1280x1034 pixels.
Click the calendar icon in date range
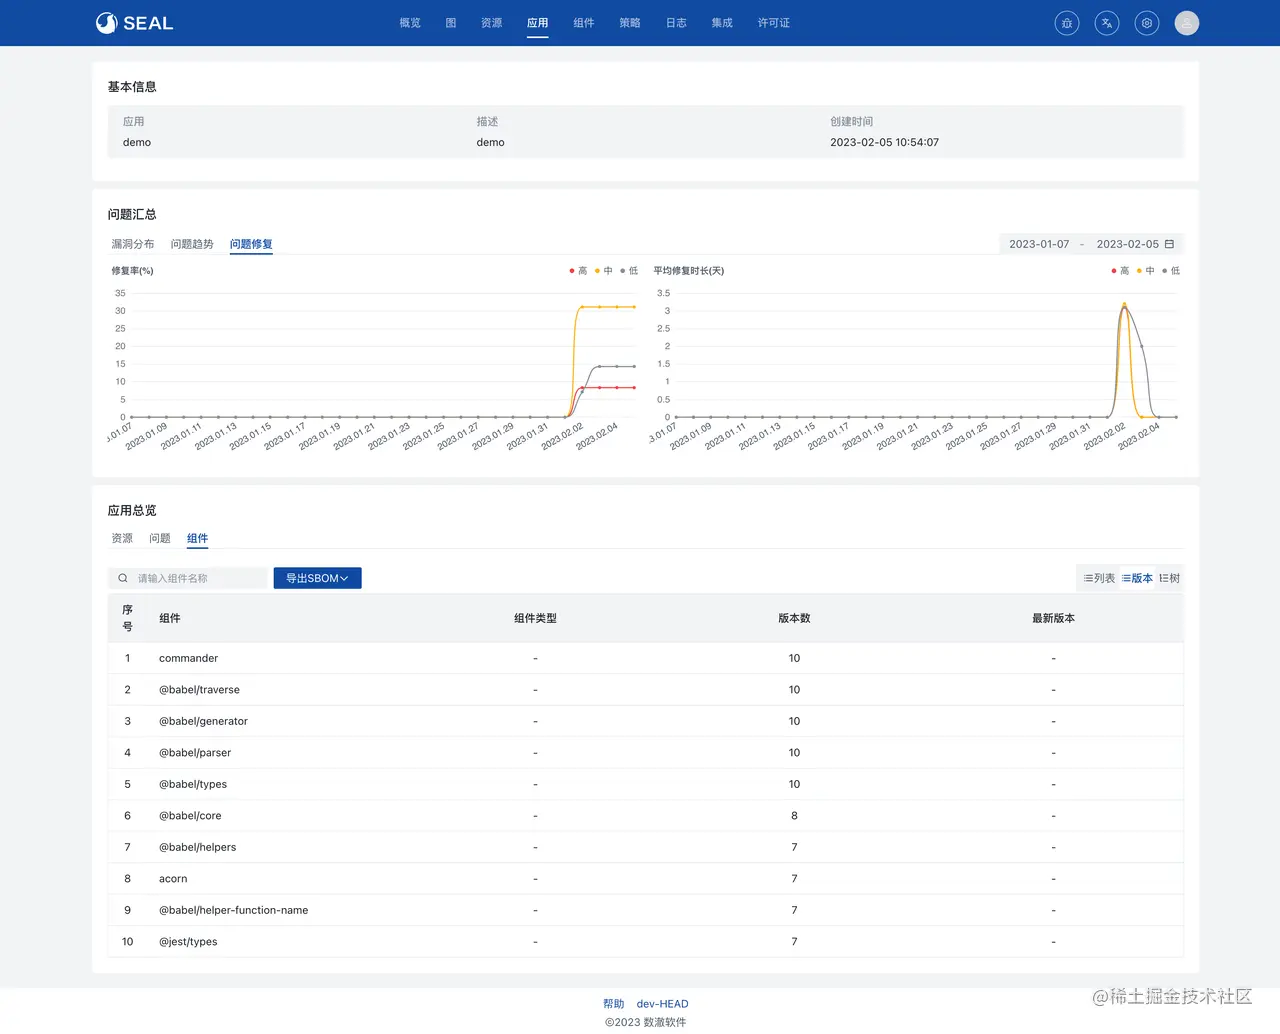[1169, 244]
